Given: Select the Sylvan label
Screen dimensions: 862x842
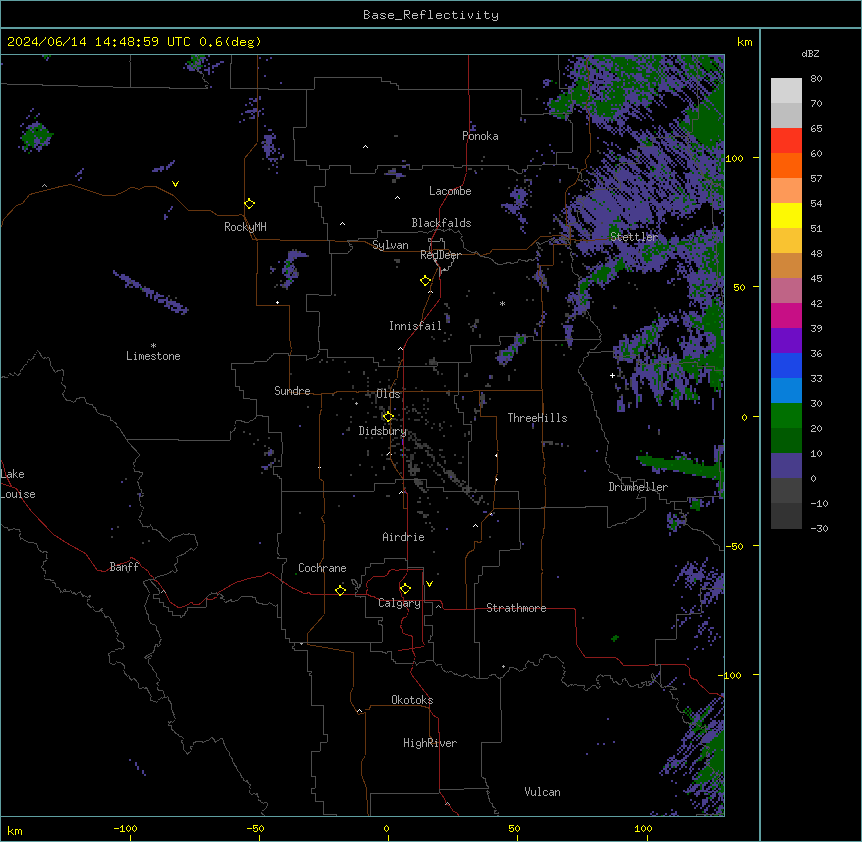Looking at the screenshot, I should [390, 245].
